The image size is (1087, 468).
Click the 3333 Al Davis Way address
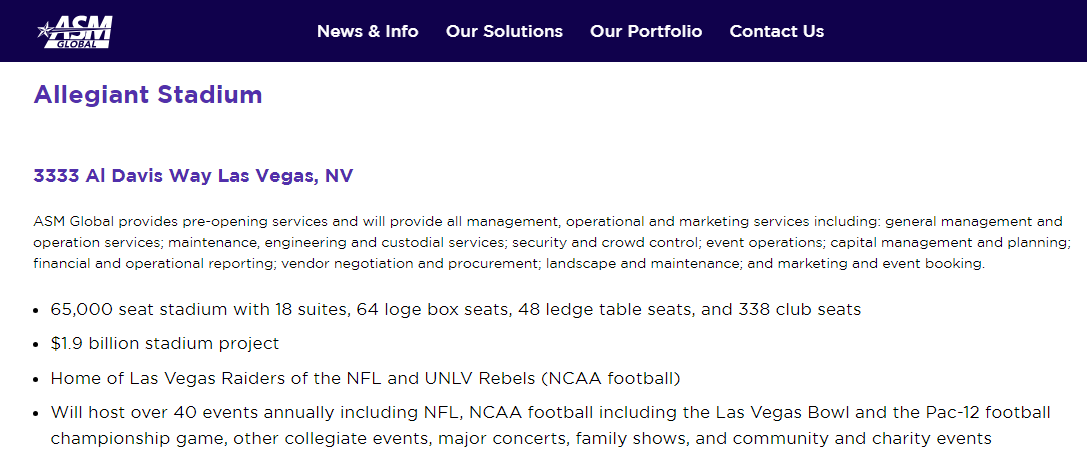pyautogui.click(x=193, y=176)
